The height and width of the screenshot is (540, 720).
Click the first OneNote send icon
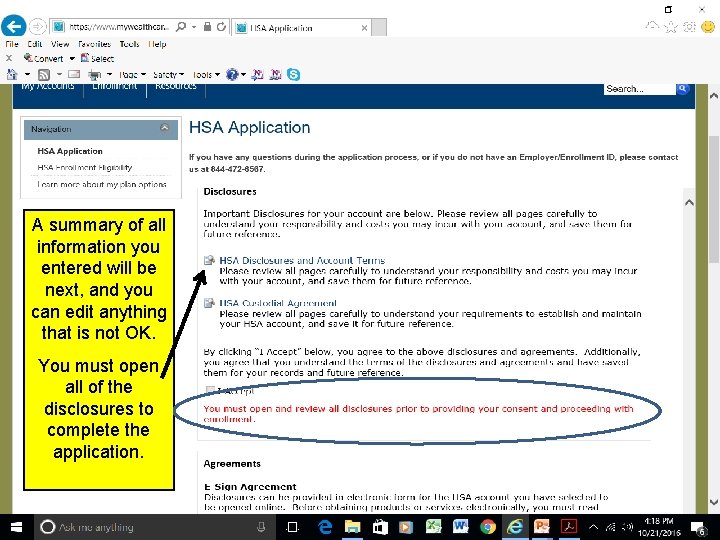pyautogui.click(x=257, y=74)
